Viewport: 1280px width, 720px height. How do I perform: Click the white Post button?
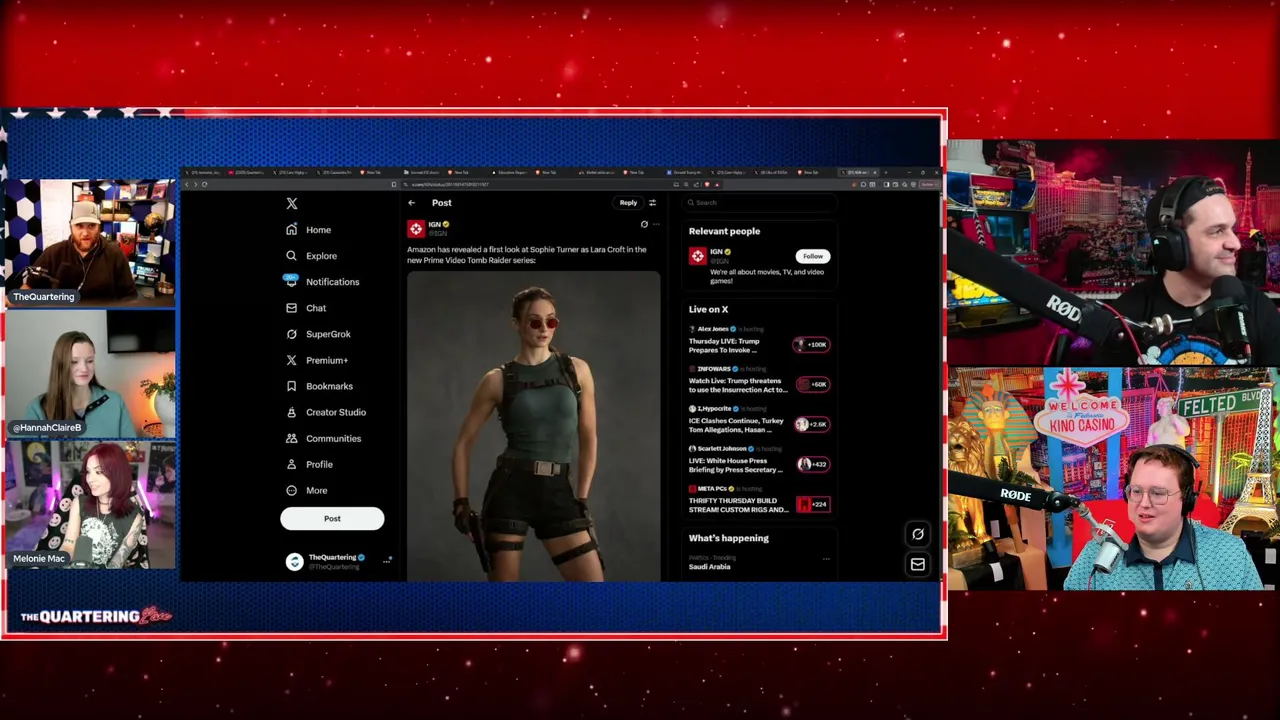(x=332, y=518)
